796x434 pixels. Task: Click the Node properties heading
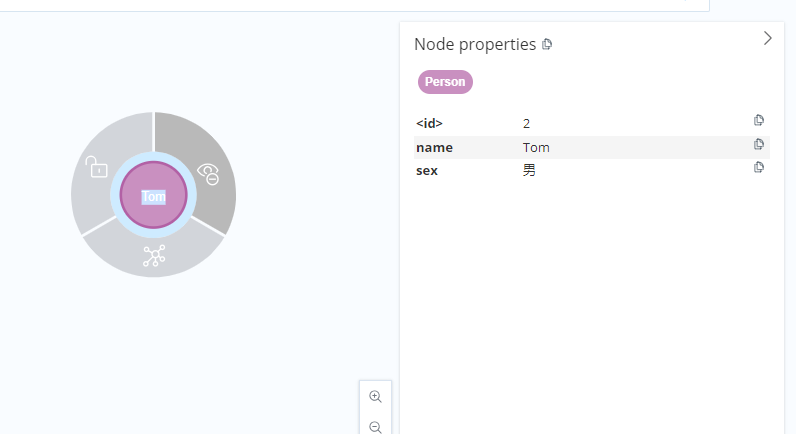[x=475, y=44]
